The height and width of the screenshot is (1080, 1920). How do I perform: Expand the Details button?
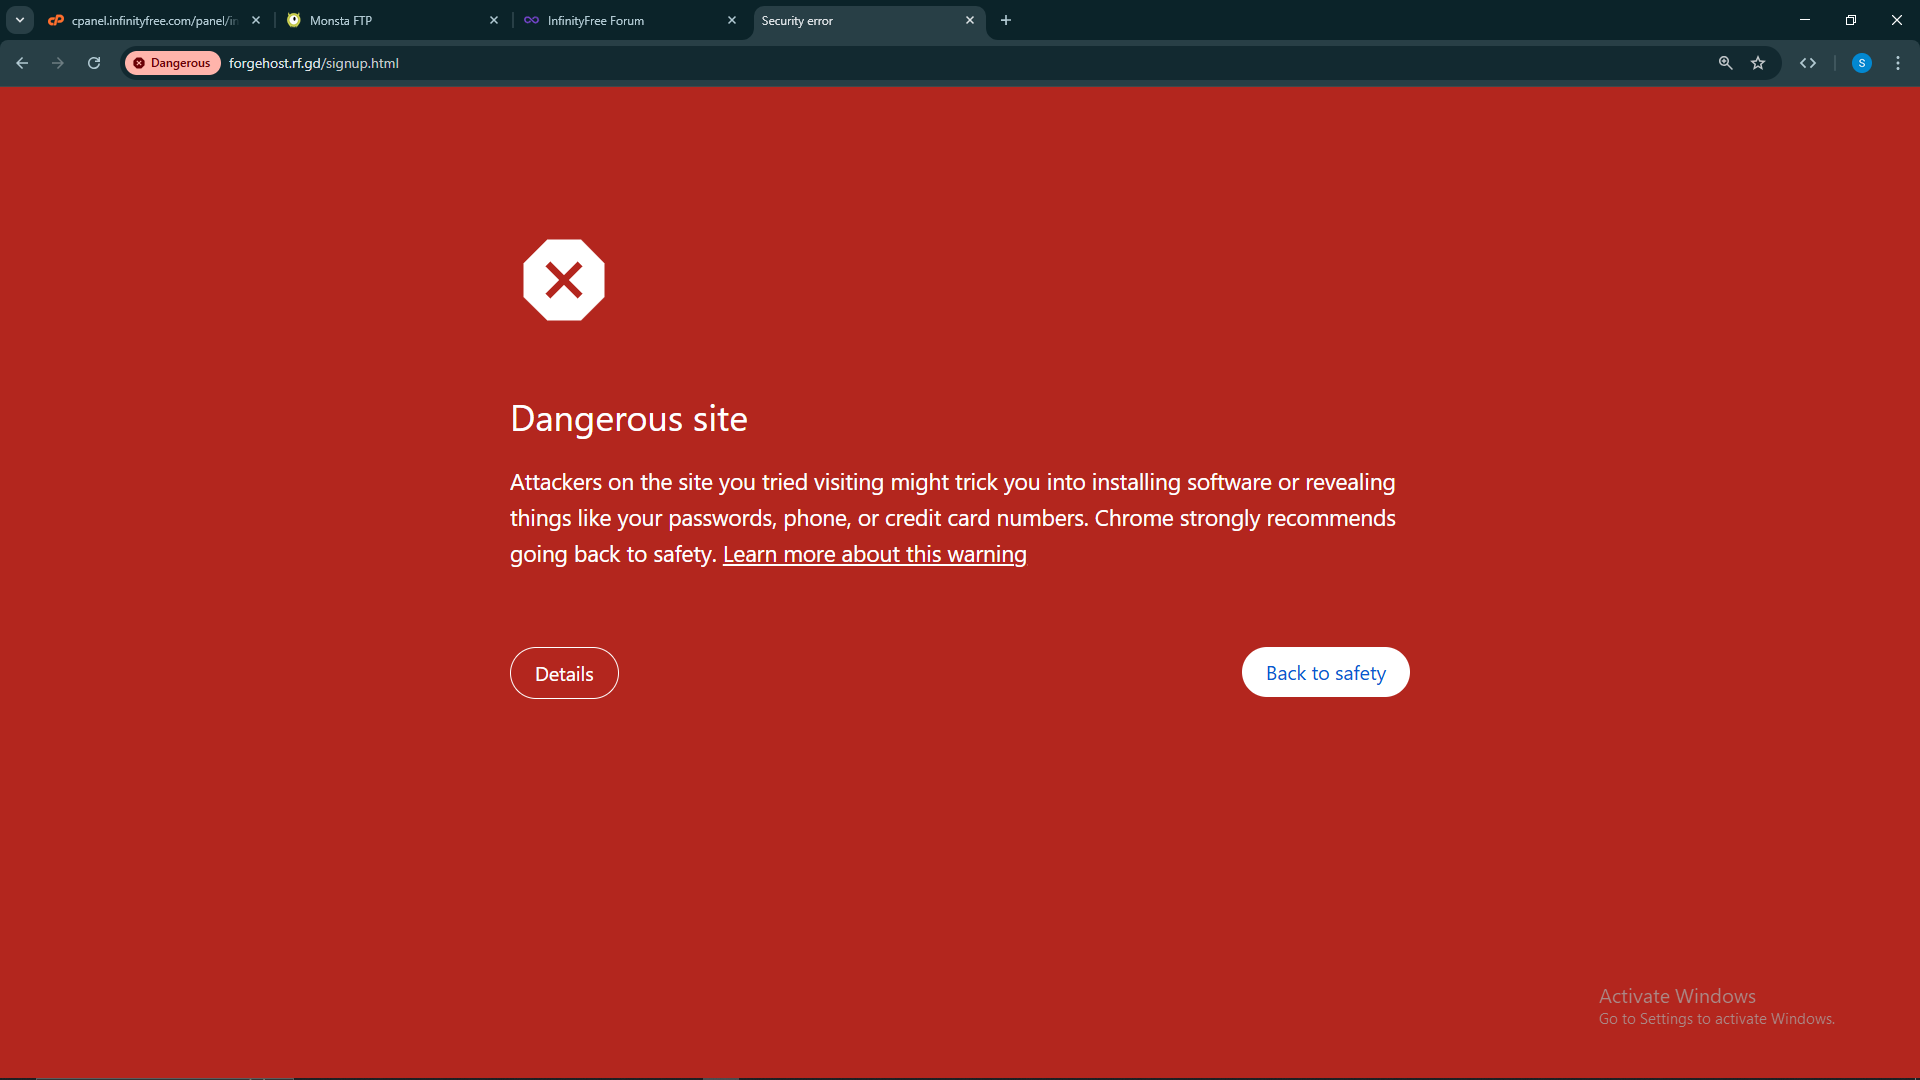coord(564,673)
